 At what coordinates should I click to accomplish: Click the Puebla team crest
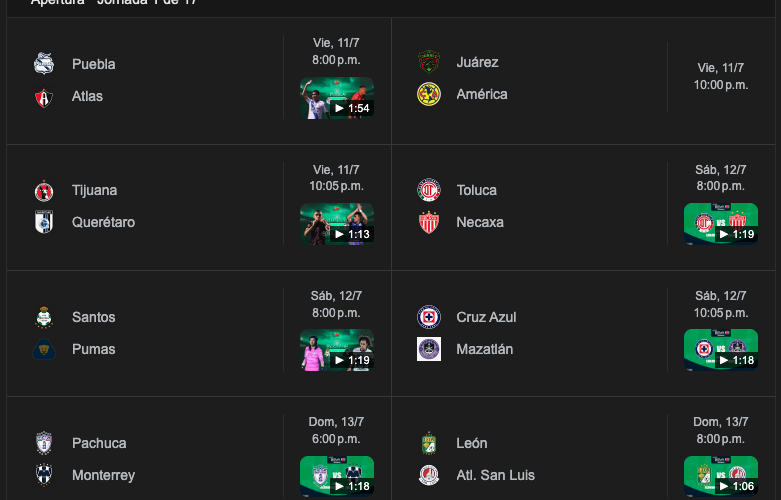click(x=43, y=64)
